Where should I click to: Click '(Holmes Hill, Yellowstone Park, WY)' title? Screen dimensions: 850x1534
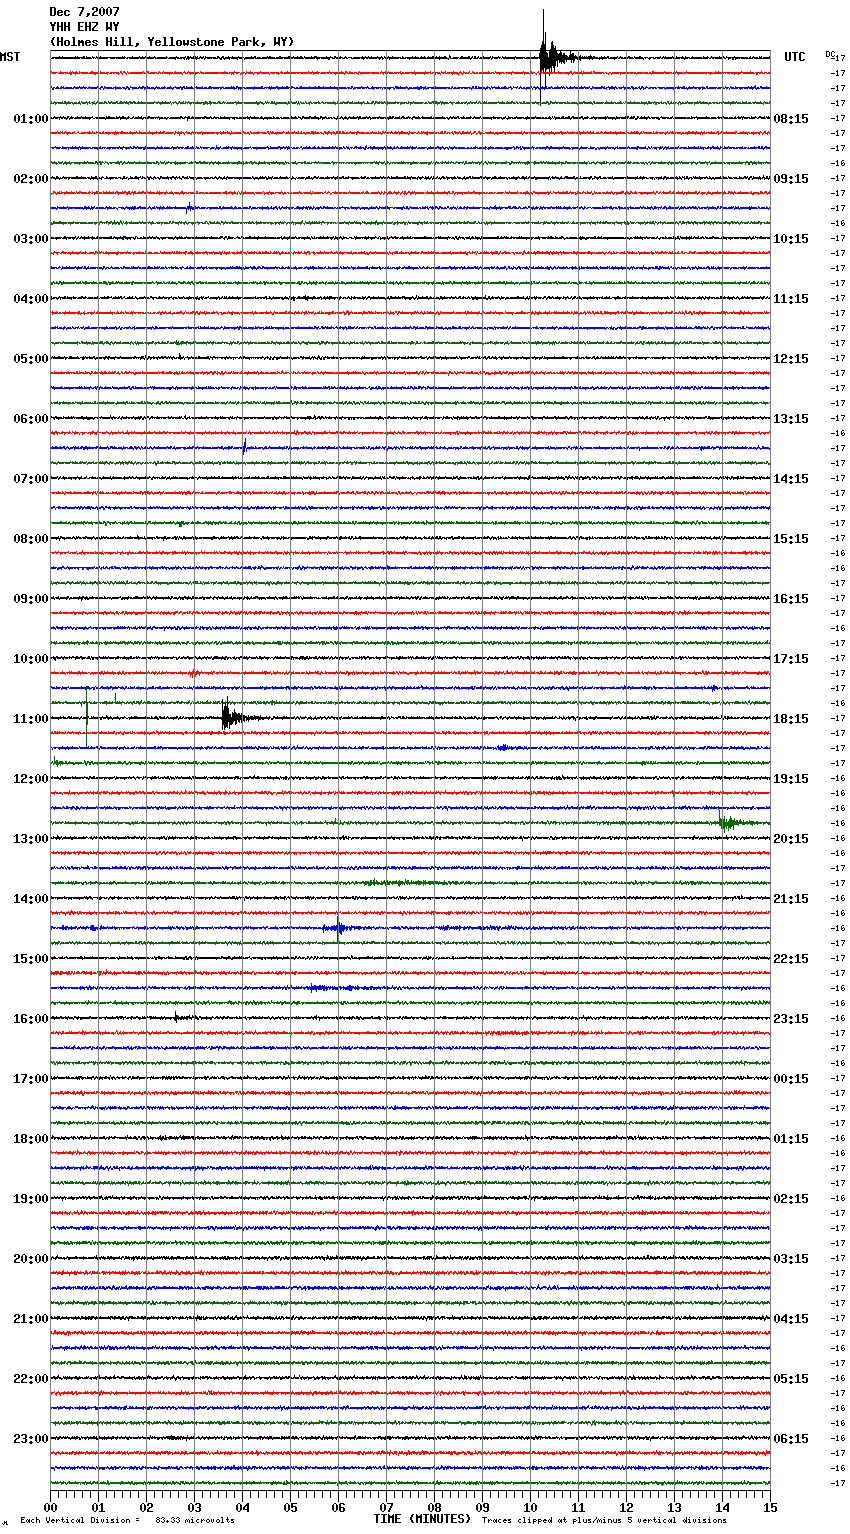click(x=172, y=42)
